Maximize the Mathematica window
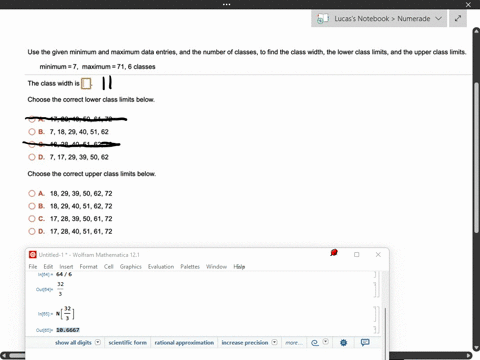Viewport: 480px width, 360px height. (357, 255)
